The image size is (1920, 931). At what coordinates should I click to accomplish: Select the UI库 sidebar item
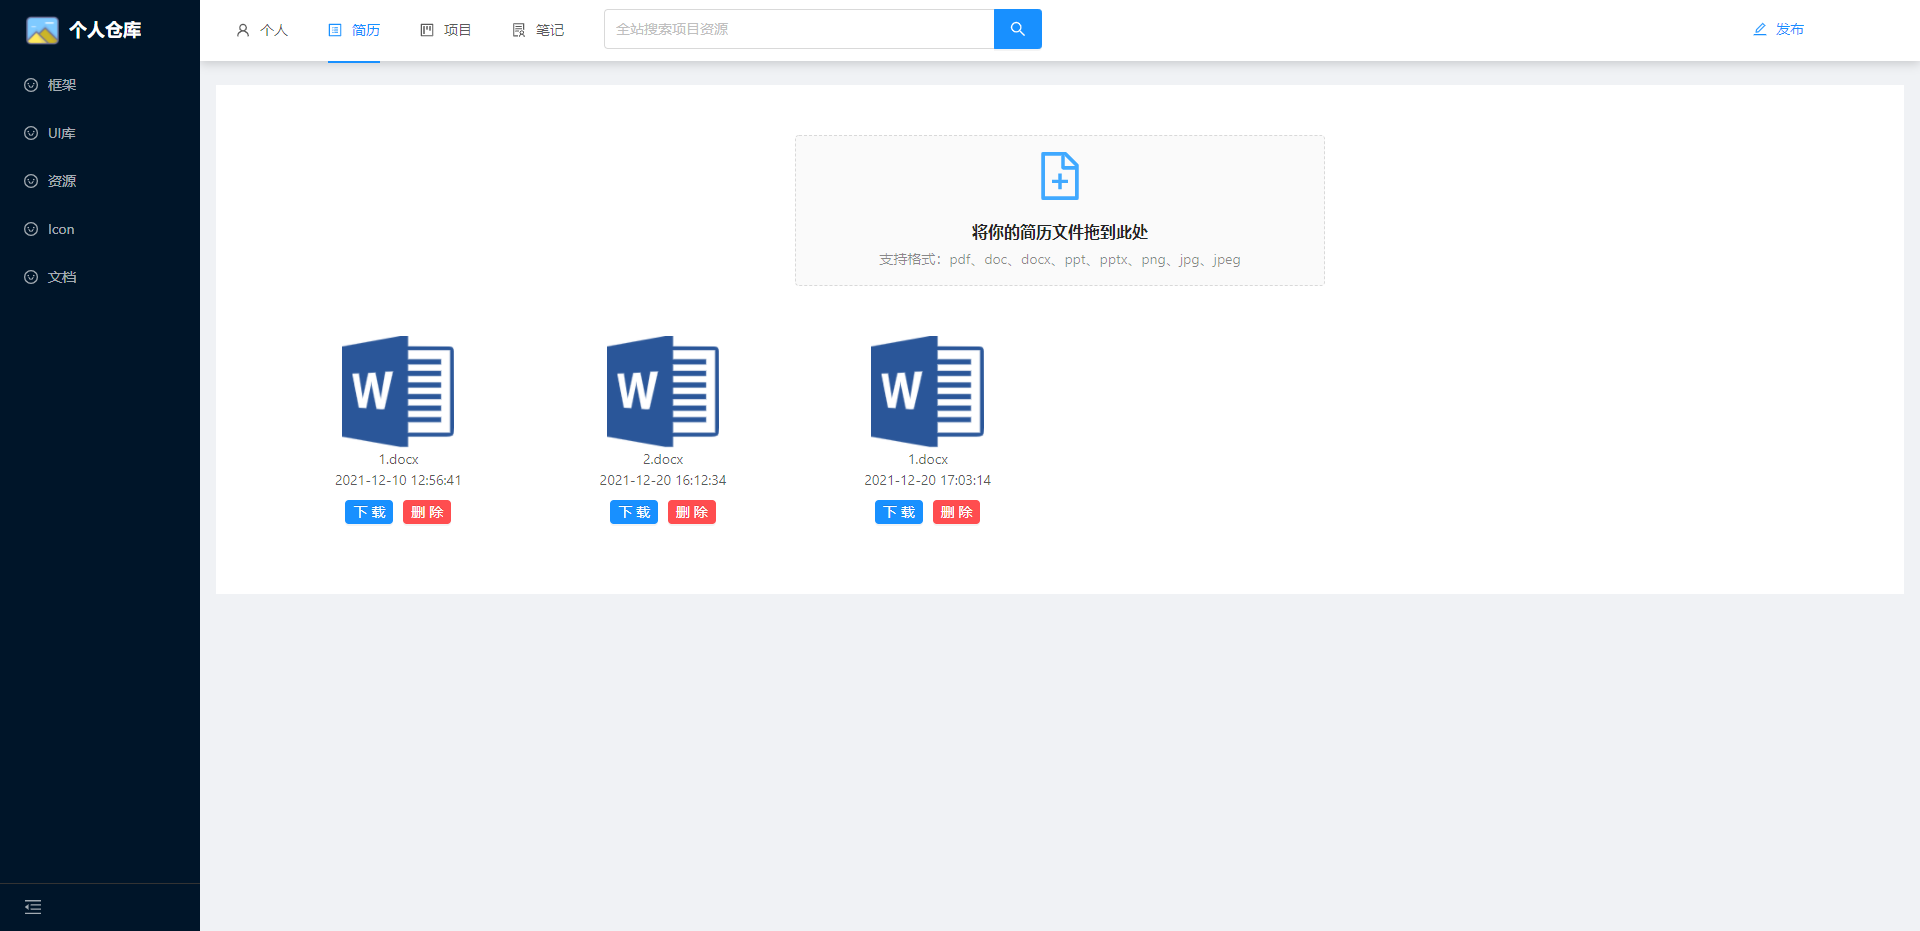click(60, 132)
